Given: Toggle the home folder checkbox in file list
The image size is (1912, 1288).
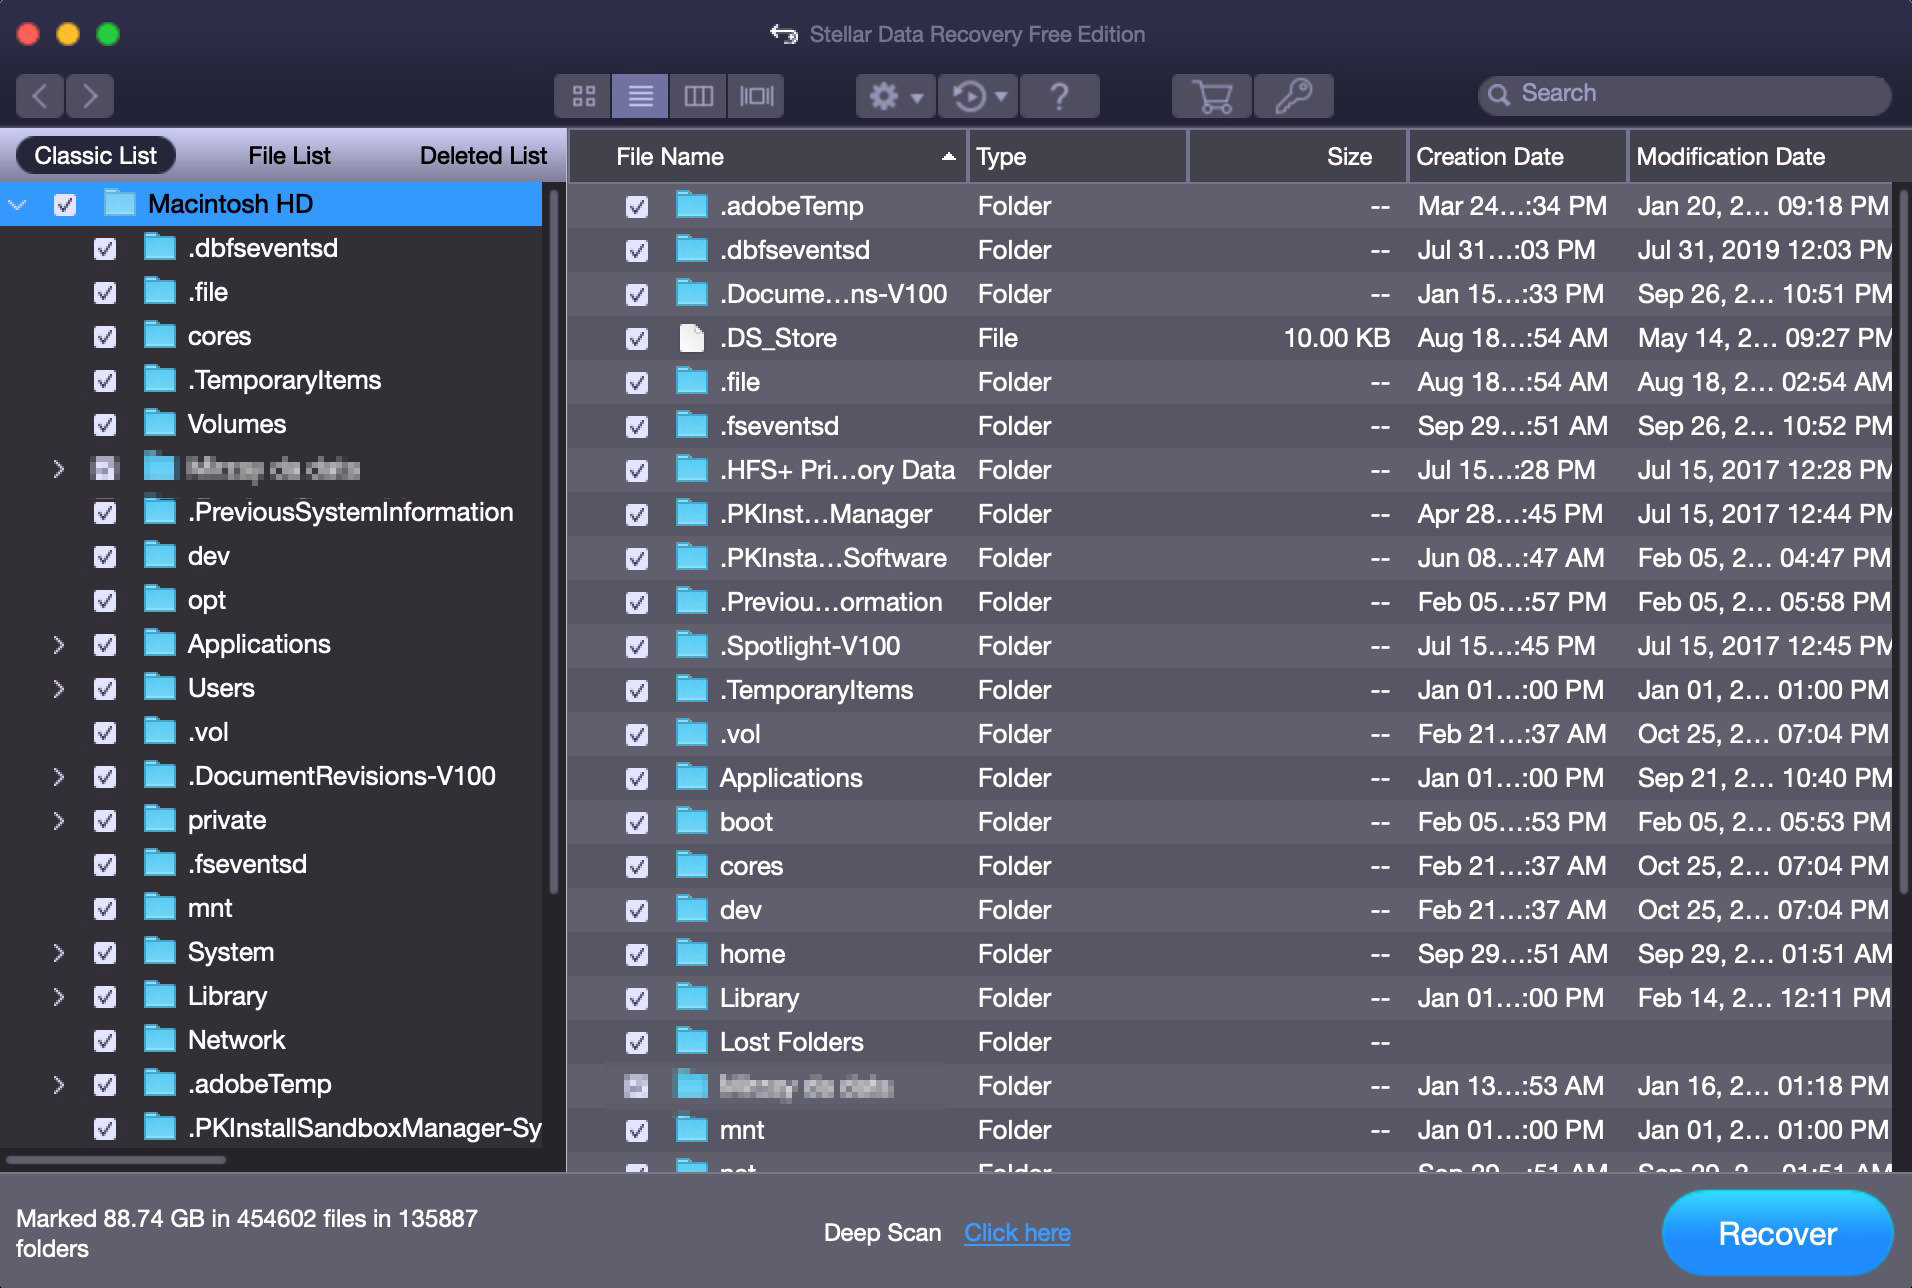Looking at the screenshot, I should 636,955.
